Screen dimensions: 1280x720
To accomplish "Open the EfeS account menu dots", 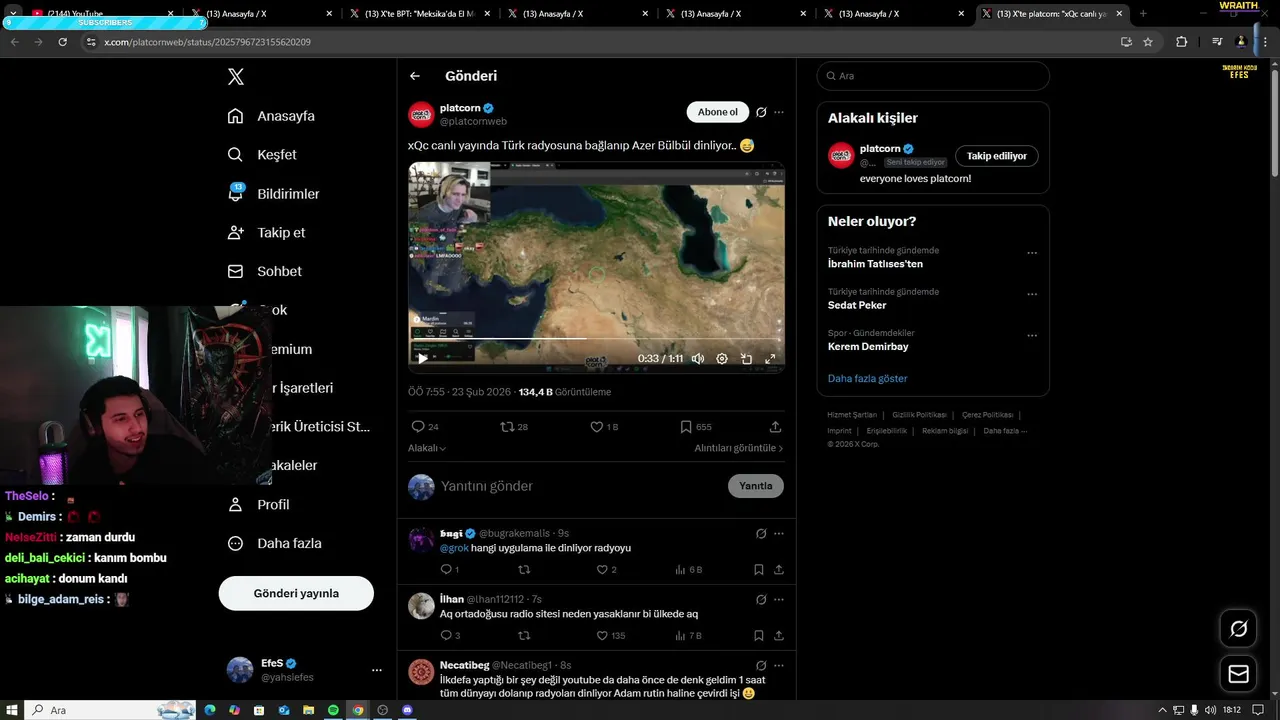I will 377,670.
